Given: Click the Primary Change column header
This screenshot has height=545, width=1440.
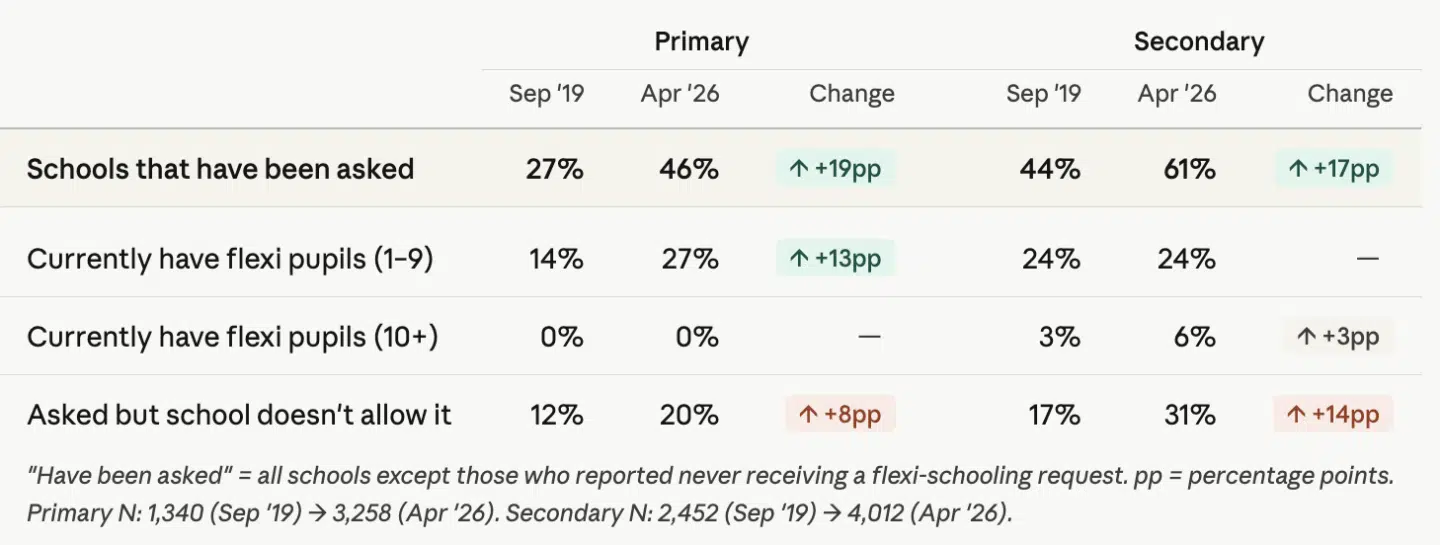Looking at the screenshot, I should [851, 94].
